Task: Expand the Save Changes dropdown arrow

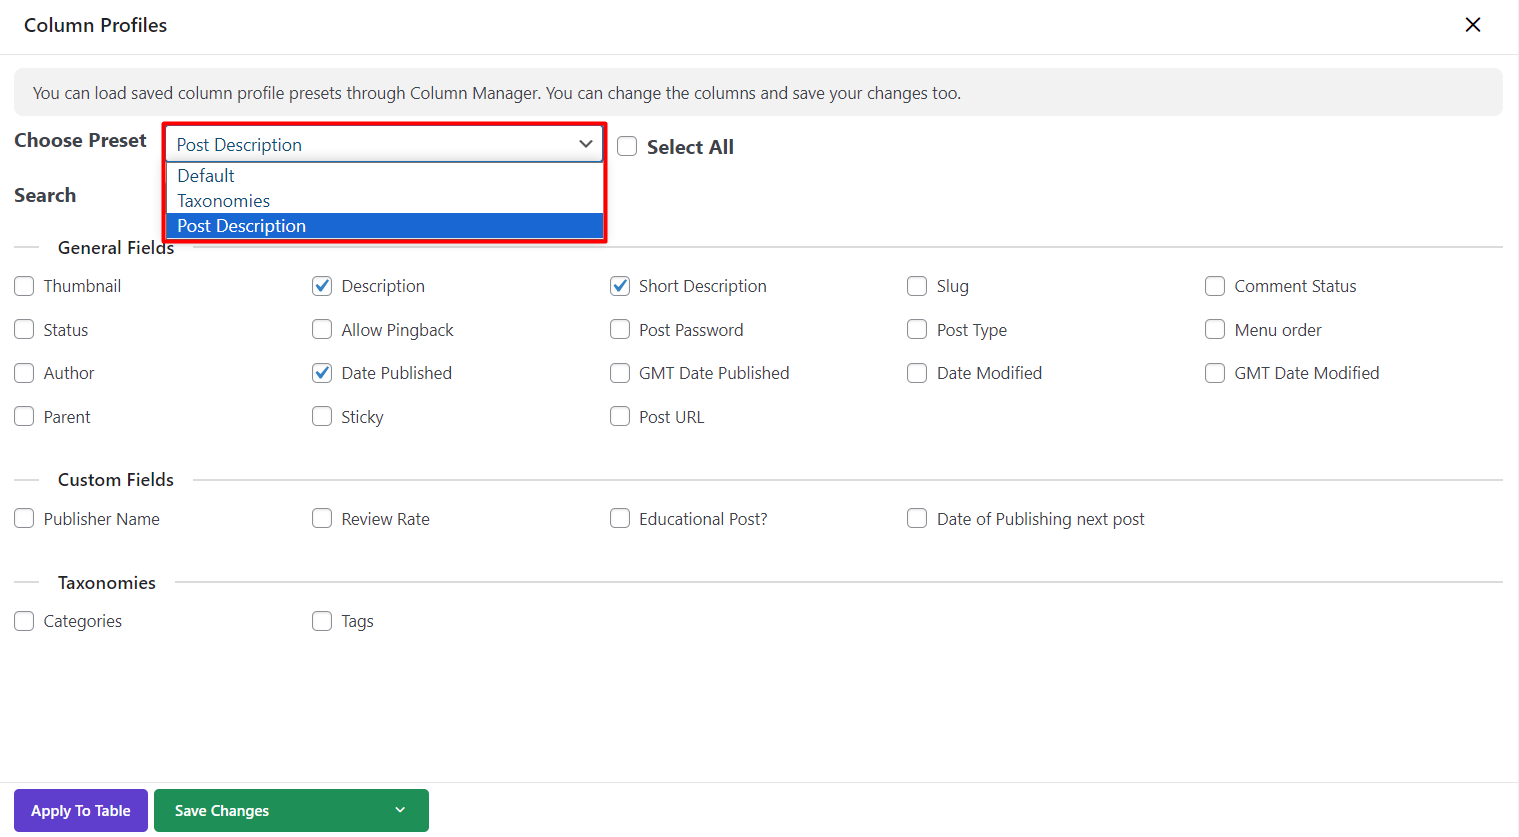Action: 400,811
